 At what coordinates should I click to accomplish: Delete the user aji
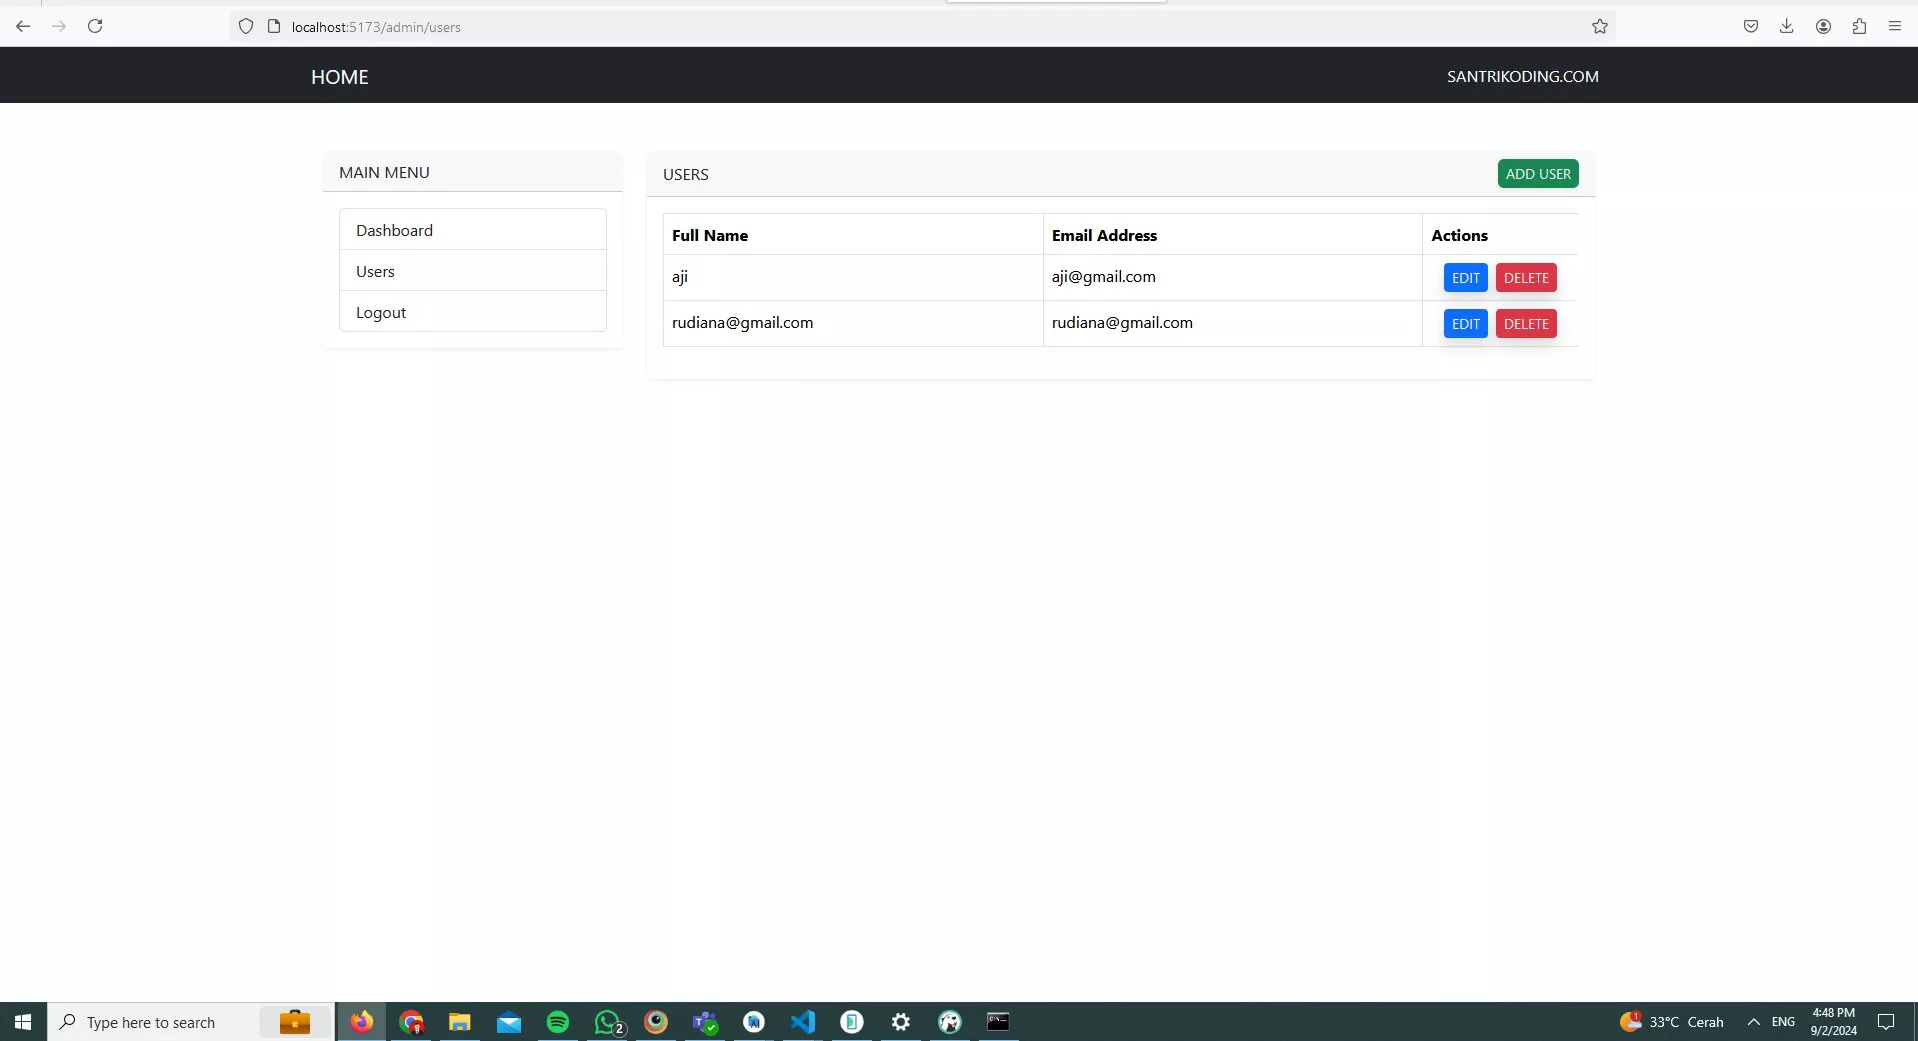[1526, 278]
